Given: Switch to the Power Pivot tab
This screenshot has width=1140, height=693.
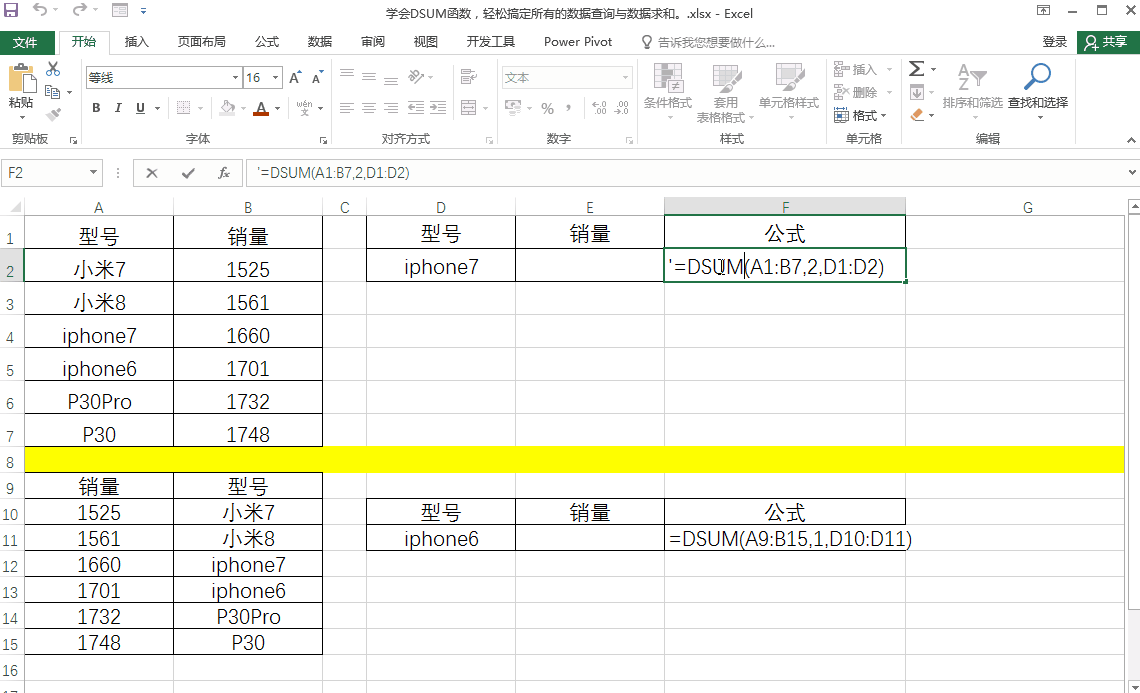Looking at the screenshot, I should coord(578,42).
